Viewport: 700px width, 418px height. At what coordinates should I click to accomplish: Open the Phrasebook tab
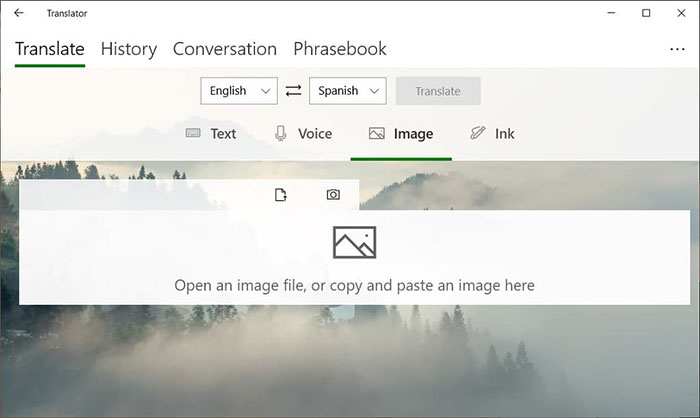click(340, 49)
